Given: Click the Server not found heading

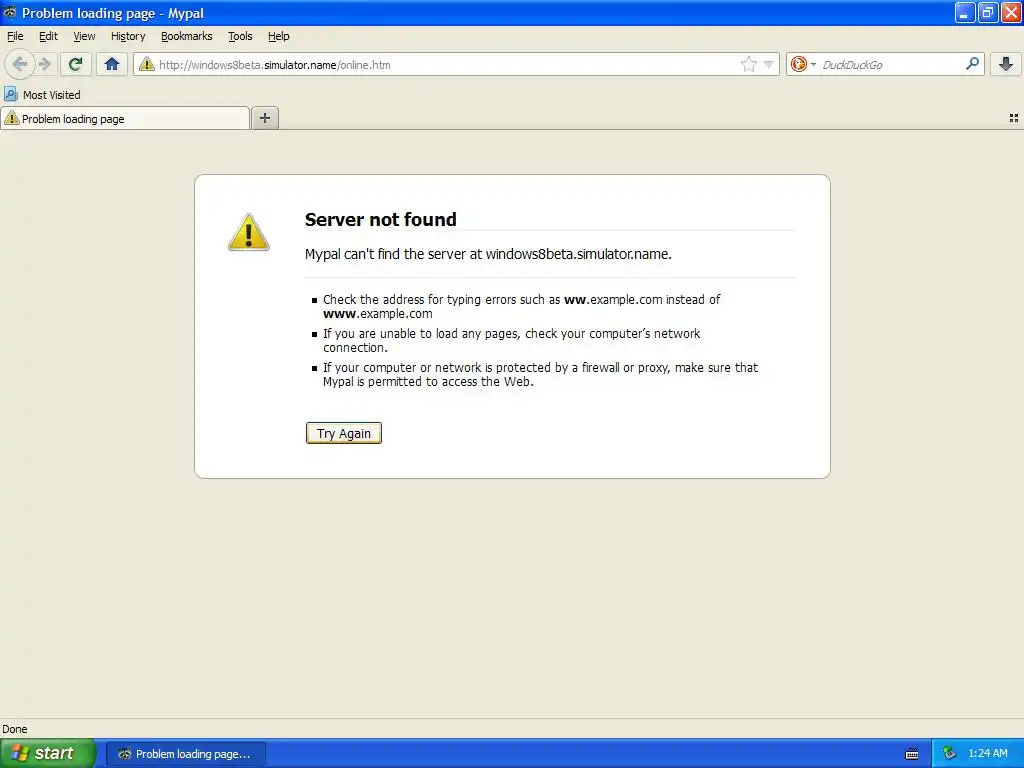Looking at the screenshot, I should [381, 219].
